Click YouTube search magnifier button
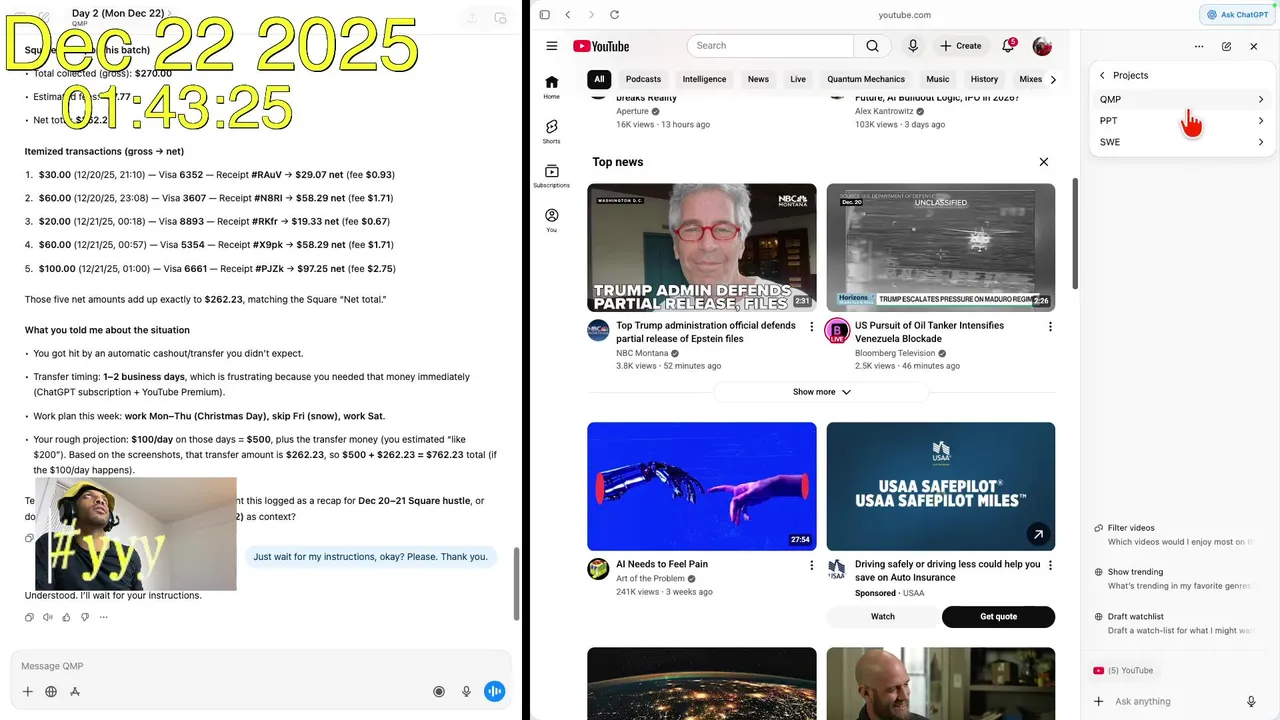This screenshot has height=720, width=1280. coord(872,46)
